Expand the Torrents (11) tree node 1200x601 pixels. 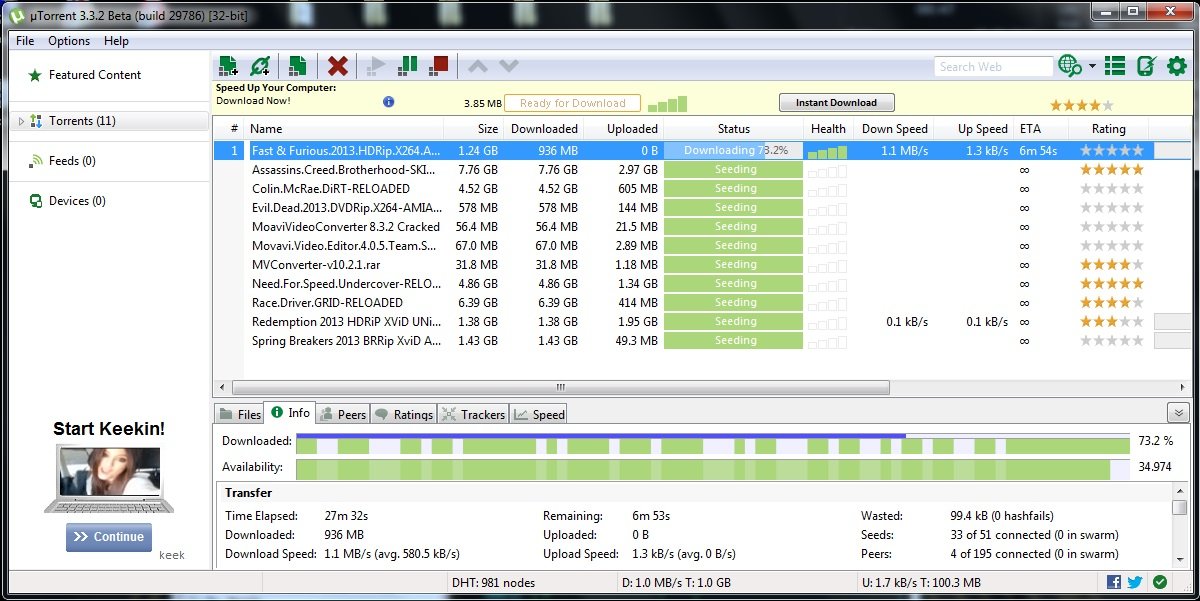22,121
